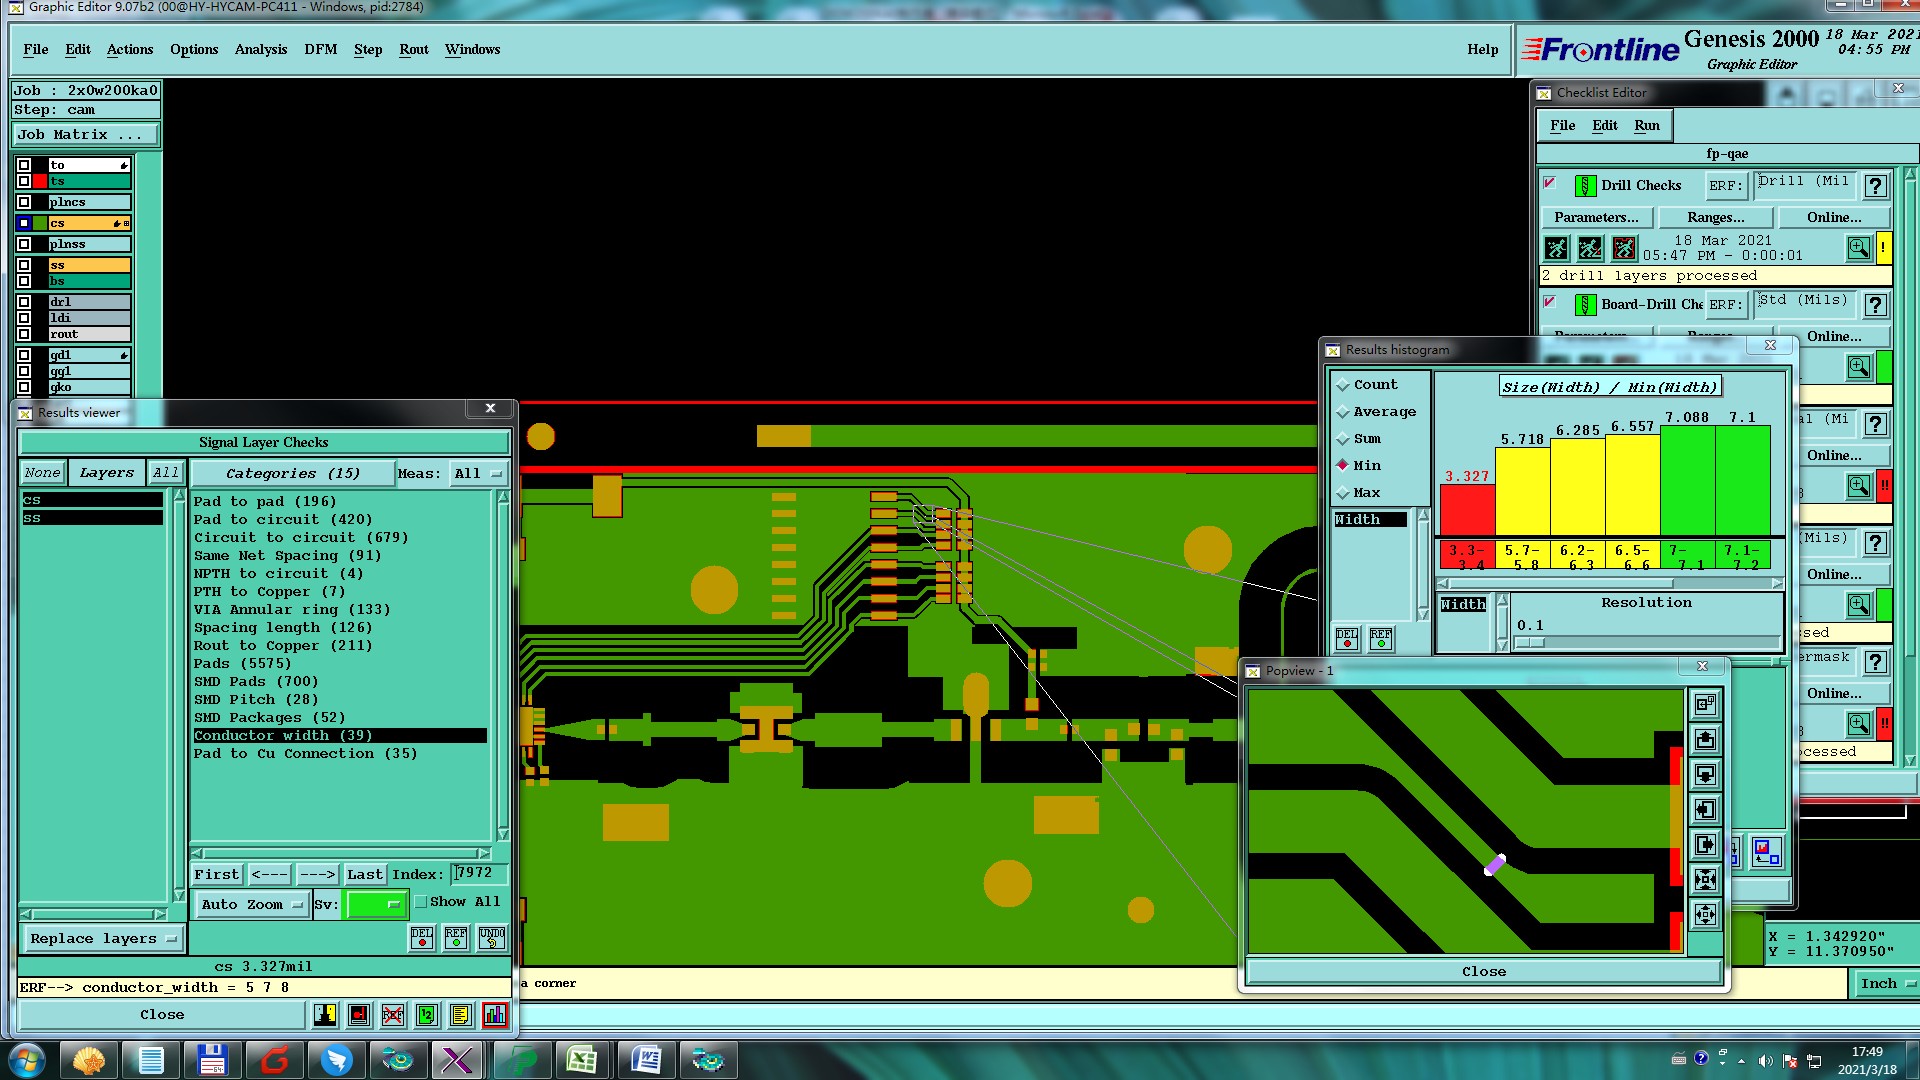Viewport: 1920px width, 1080px height.
Task: Toggle visibility box of layer 'rout'
Action: (24, 334)
